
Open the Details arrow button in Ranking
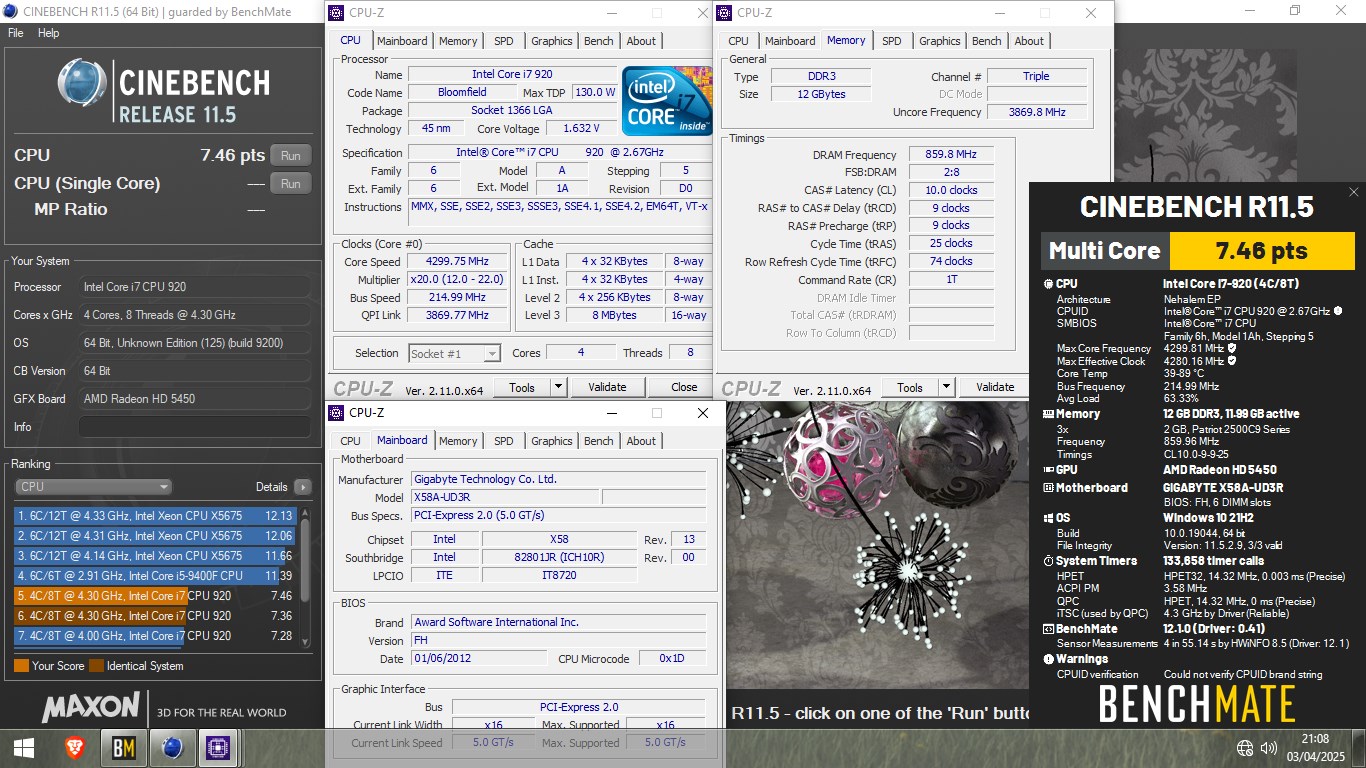(x=302, y=487)
